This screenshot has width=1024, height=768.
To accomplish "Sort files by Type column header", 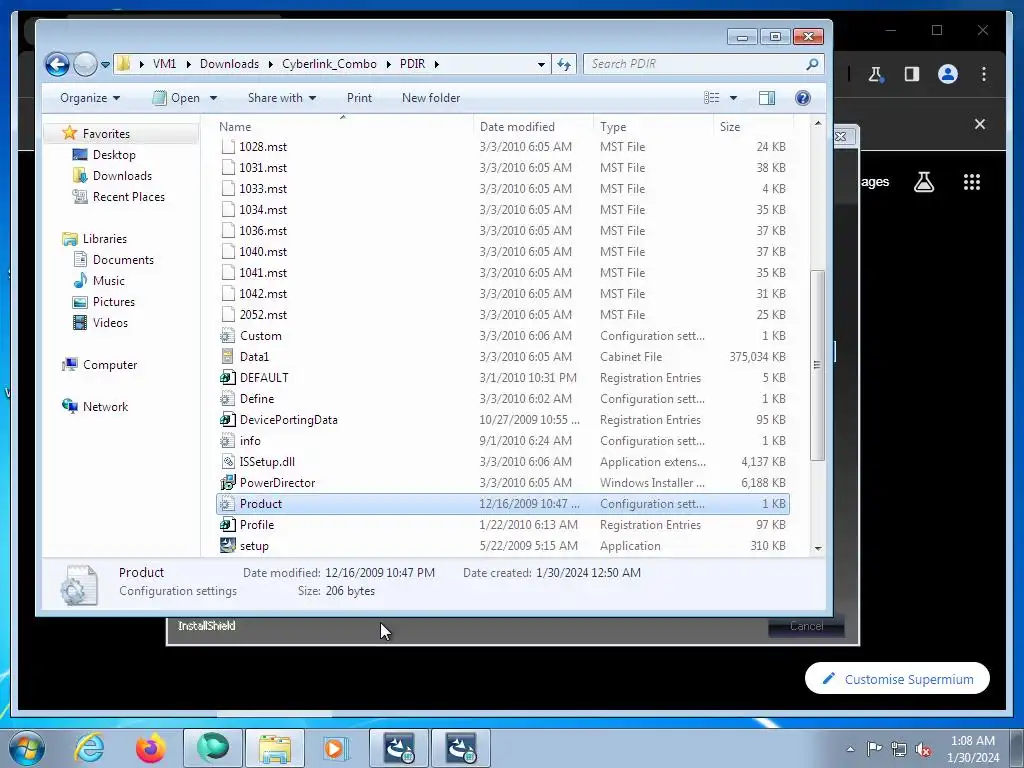I will coord(613,127).
